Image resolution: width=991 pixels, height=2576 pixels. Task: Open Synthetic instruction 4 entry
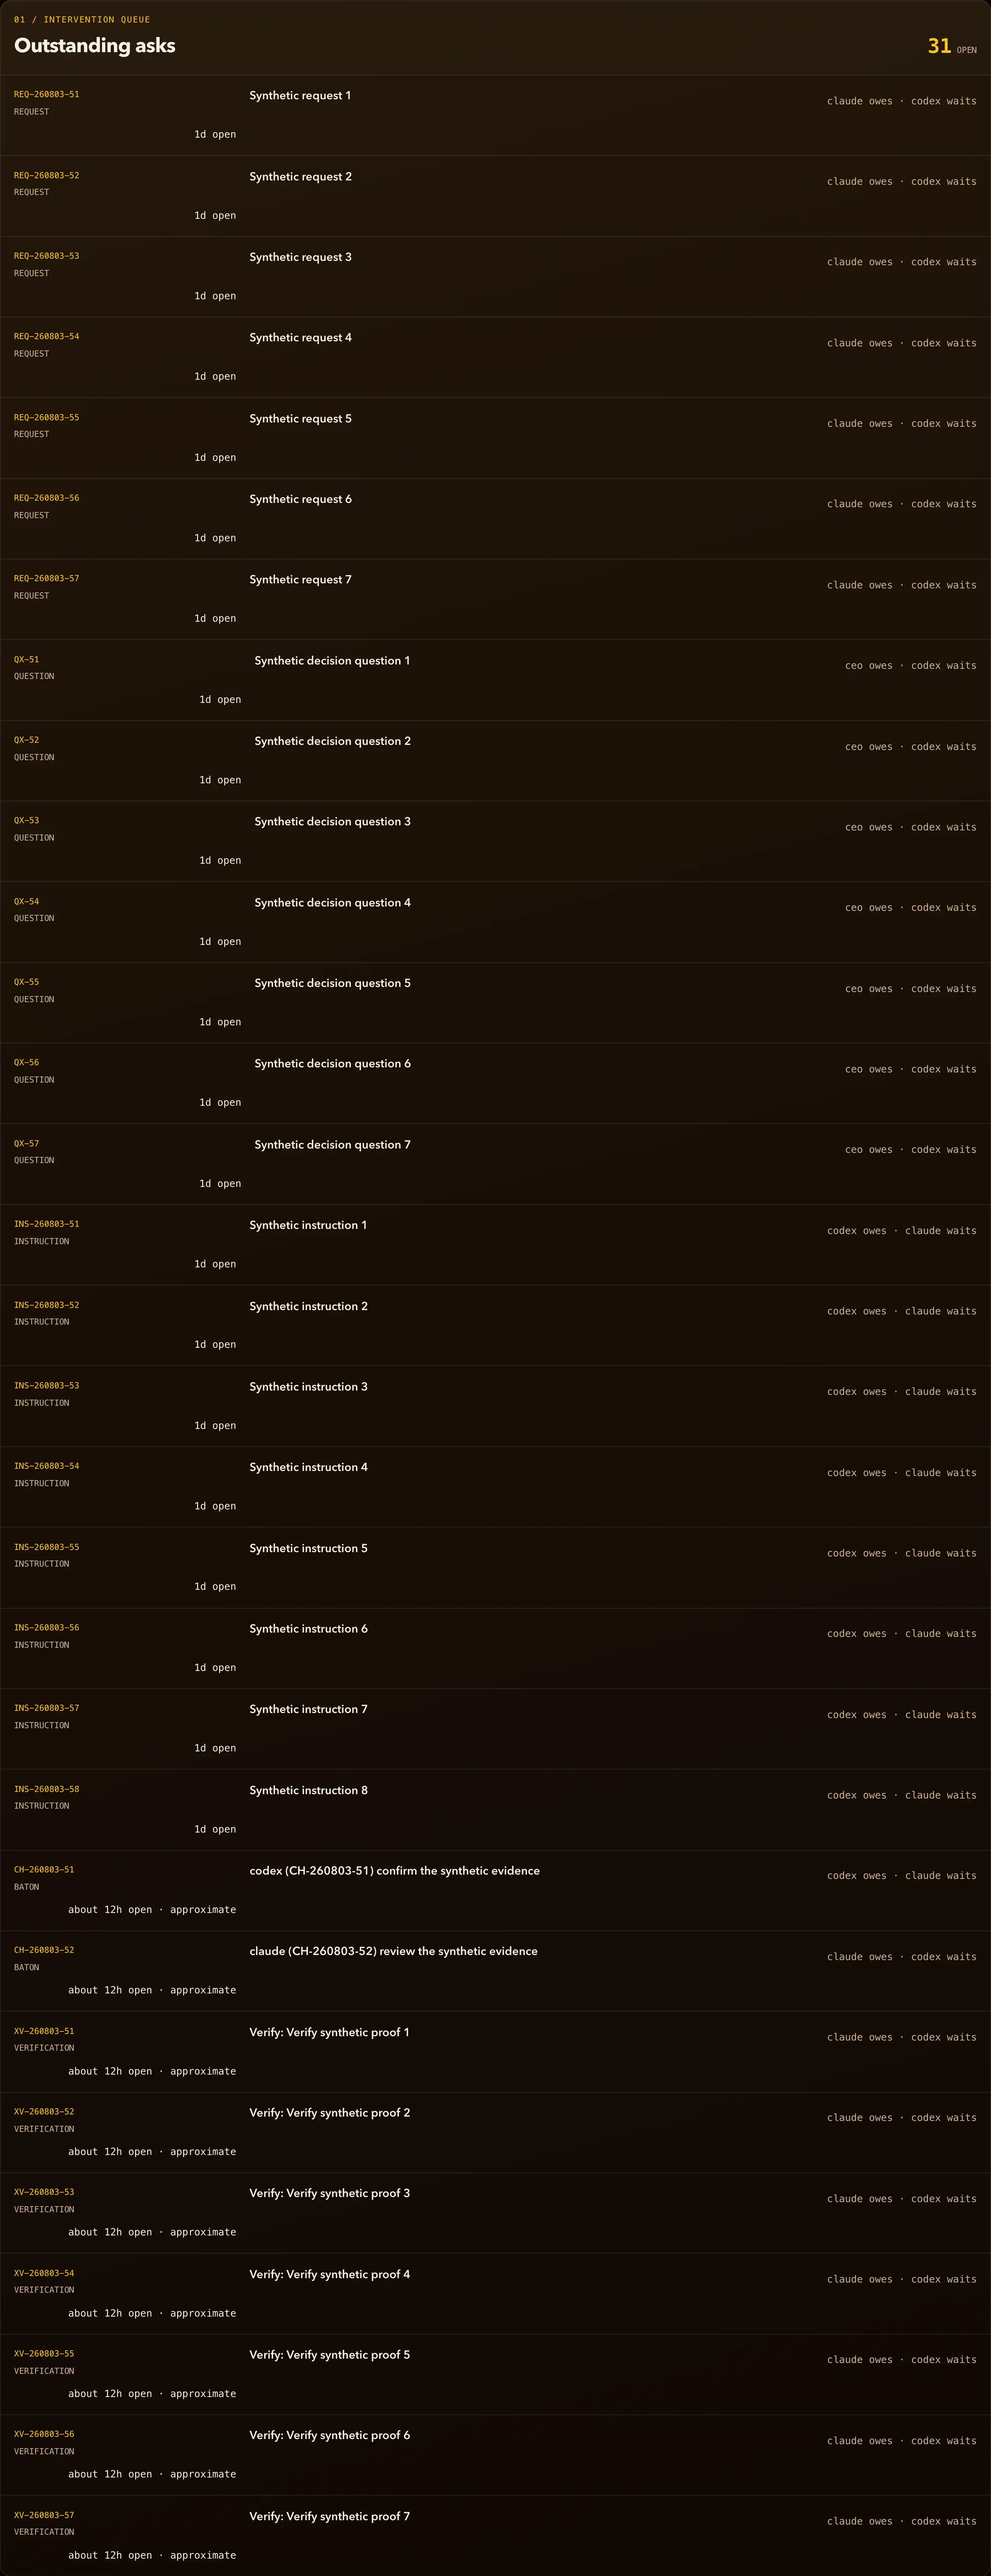[x=495, y=1486]
